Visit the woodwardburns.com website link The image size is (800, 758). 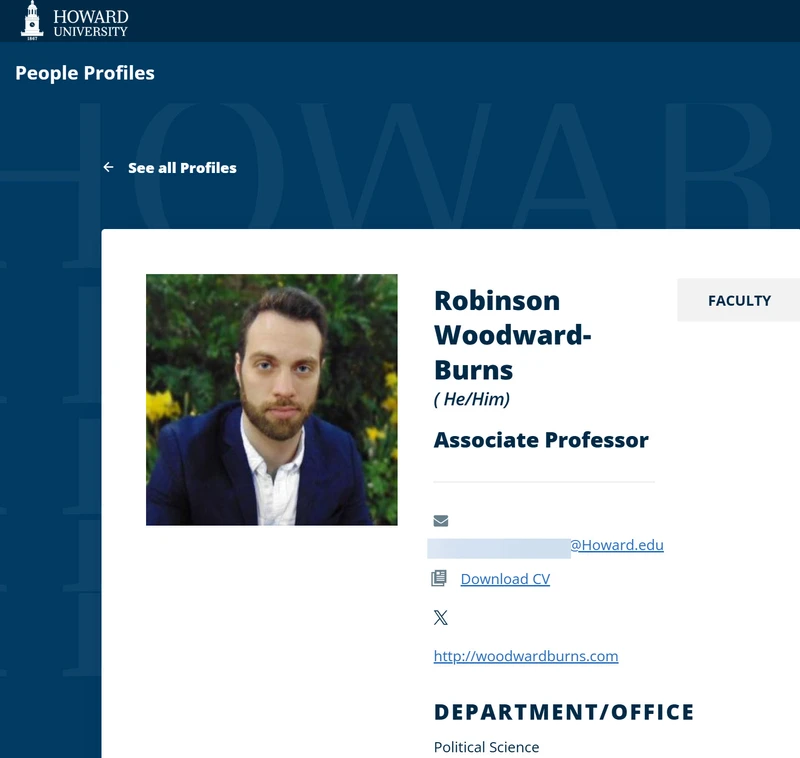(526, 656)
